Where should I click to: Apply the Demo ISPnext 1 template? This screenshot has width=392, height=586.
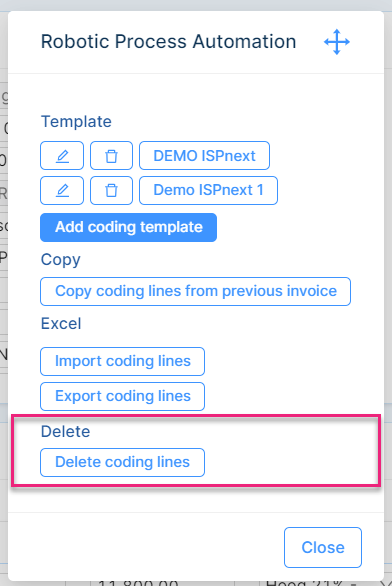pos(209,191)
